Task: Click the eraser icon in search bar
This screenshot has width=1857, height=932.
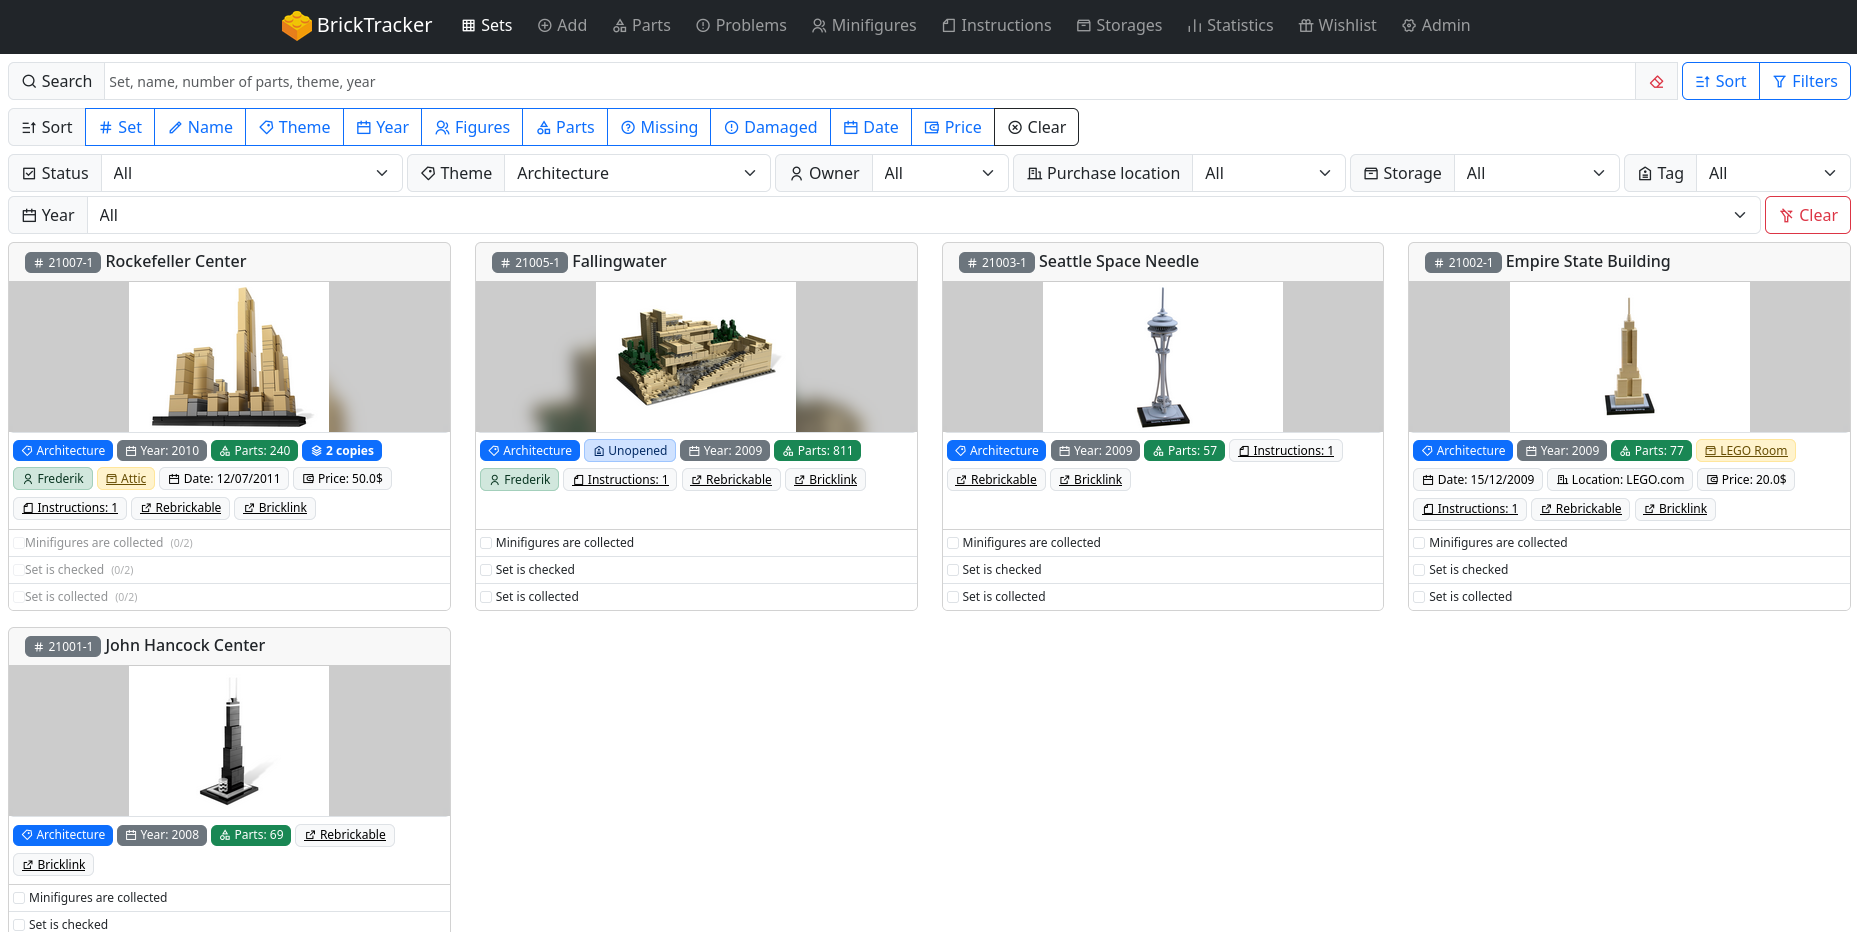Action: tap(1657, 82)
